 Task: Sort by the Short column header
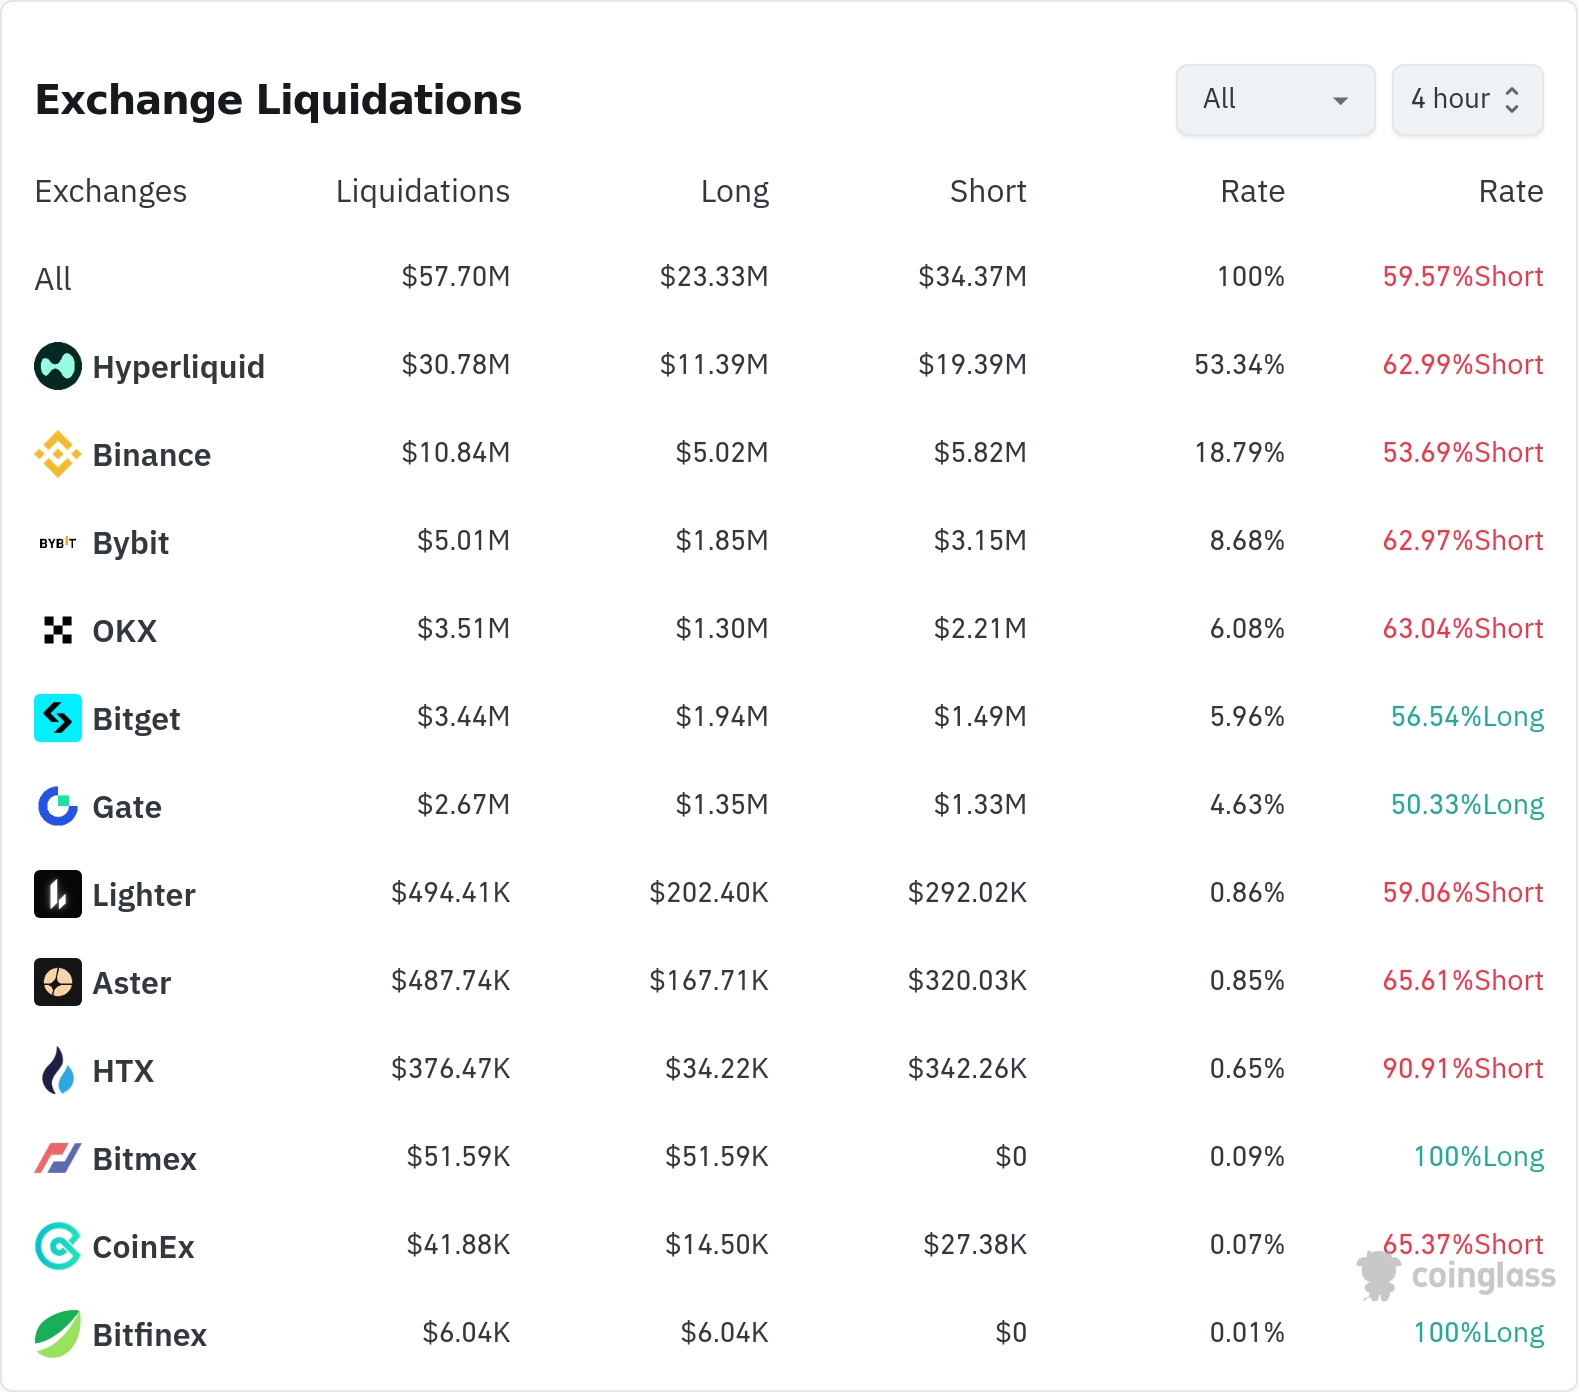click(987, 191)
